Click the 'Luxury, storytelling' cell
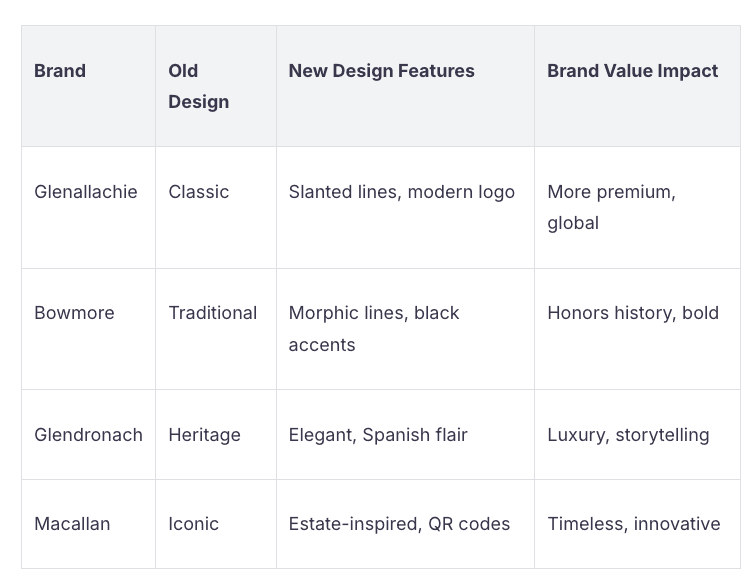This screenshot has width=750, height=586. click(628, 435)
